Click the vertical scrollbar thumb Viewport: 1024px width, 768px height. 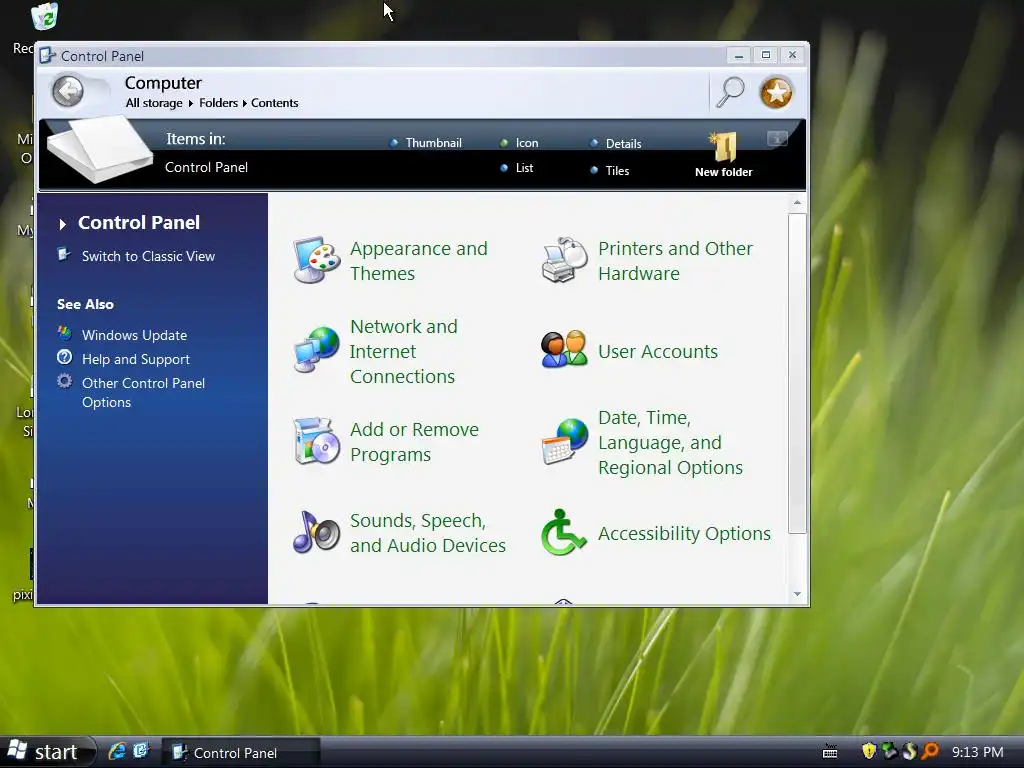[797, 374]
